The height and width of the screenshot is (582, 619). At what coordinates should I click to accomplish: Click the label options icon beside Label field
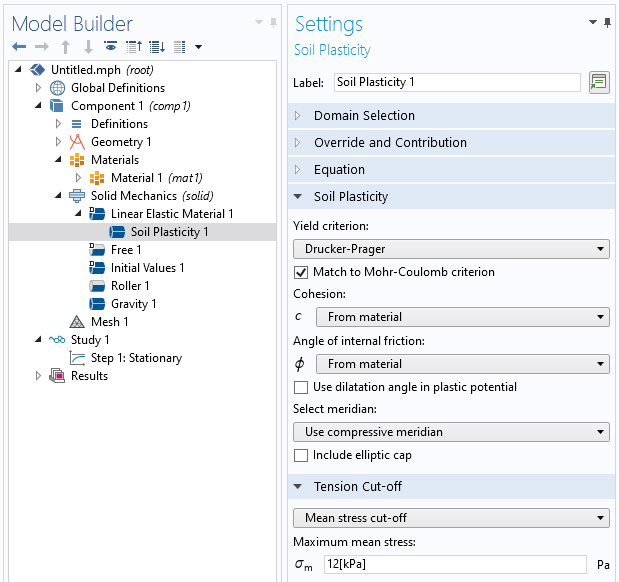(x=598, y=82)
